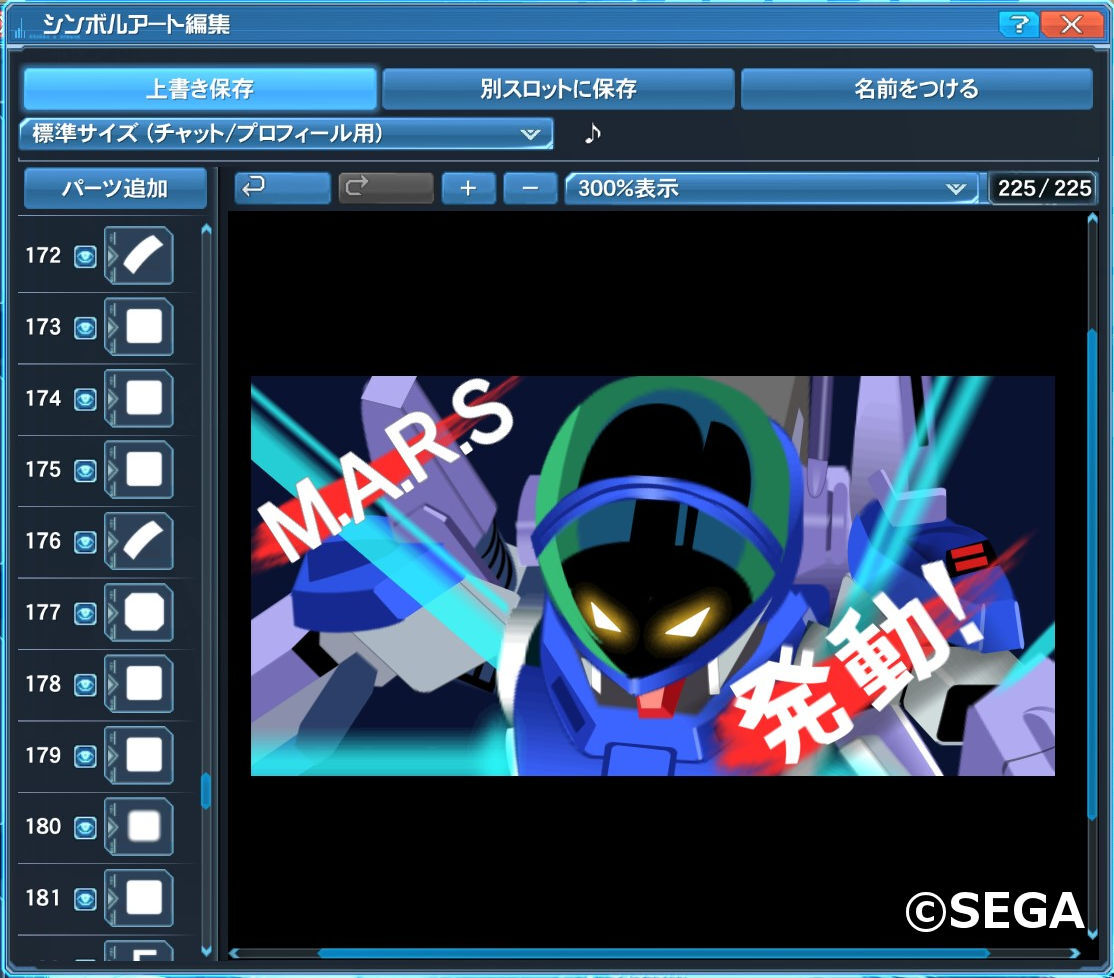
Task: Click the canvas horizontal scrollbar thumb
Action: click(654, 953)
